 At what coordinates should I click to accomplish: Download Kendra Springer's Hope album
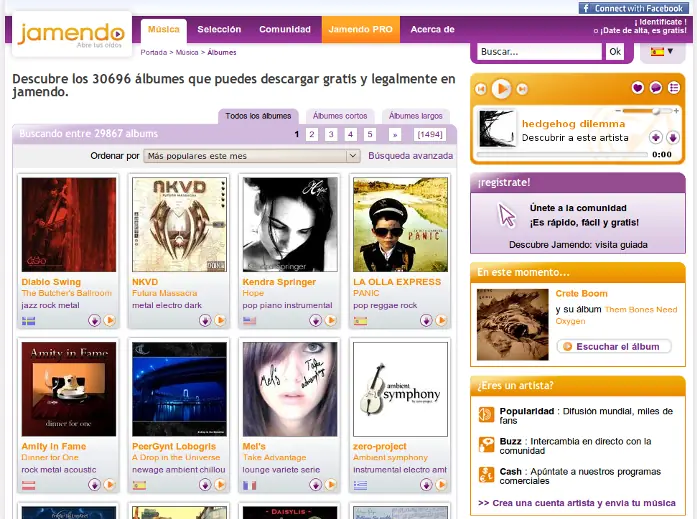point(316,320)
